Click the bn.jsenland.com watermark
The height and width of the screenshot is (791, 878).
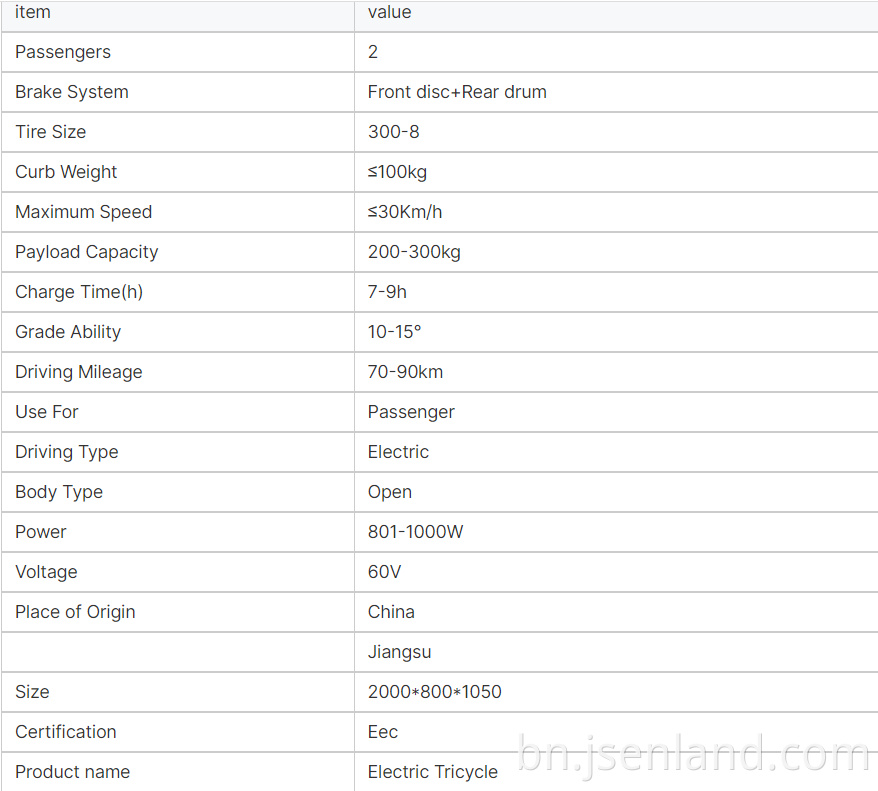(693, 755)
